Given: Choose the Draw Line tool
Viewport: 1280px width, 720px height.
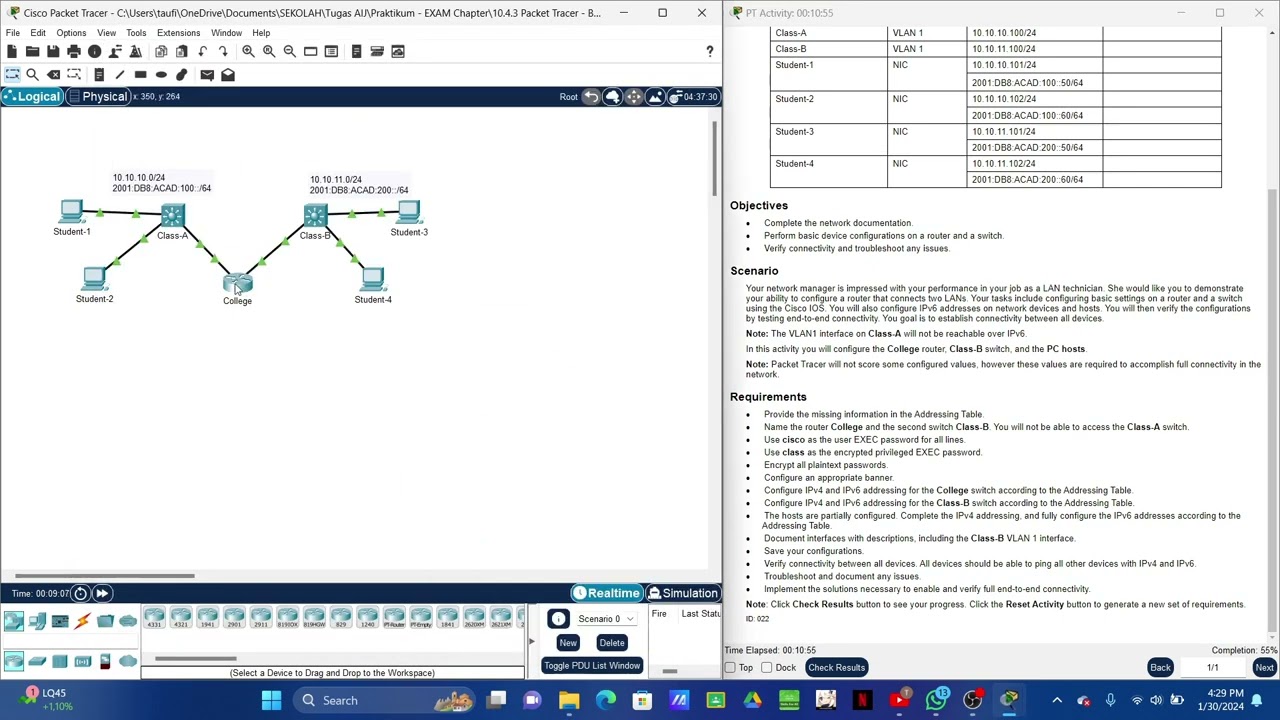Looking at the screenshot, I should [119, 75].
